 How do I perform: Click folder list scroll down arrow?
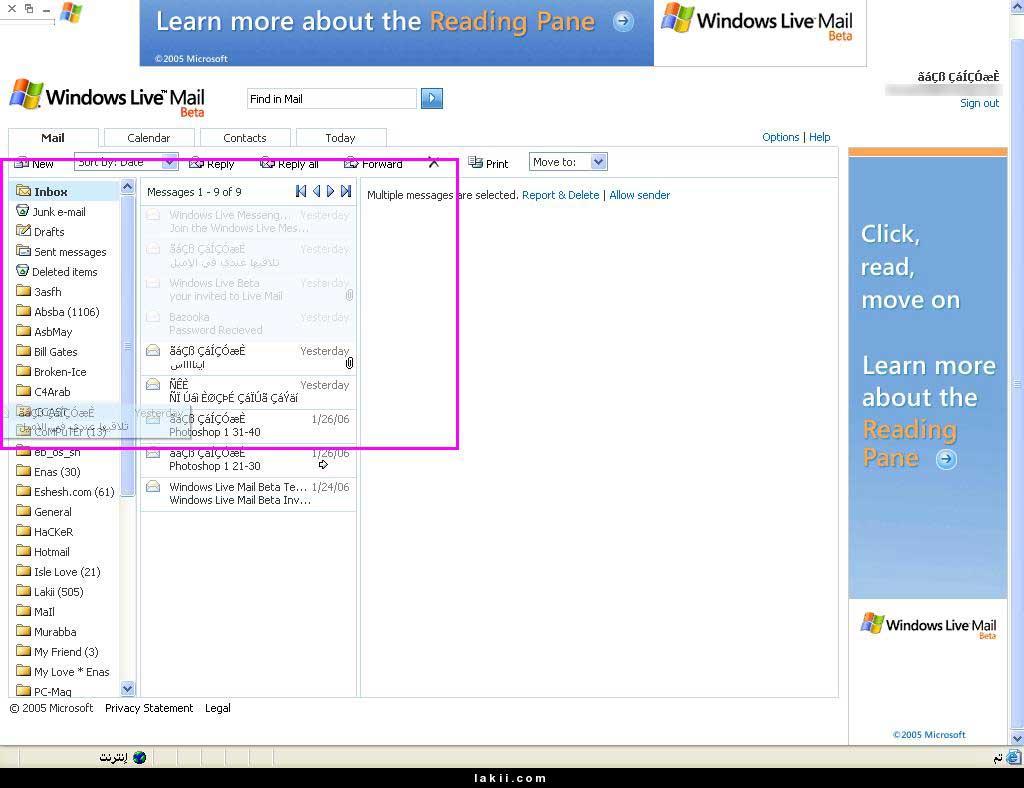(127, 689)
